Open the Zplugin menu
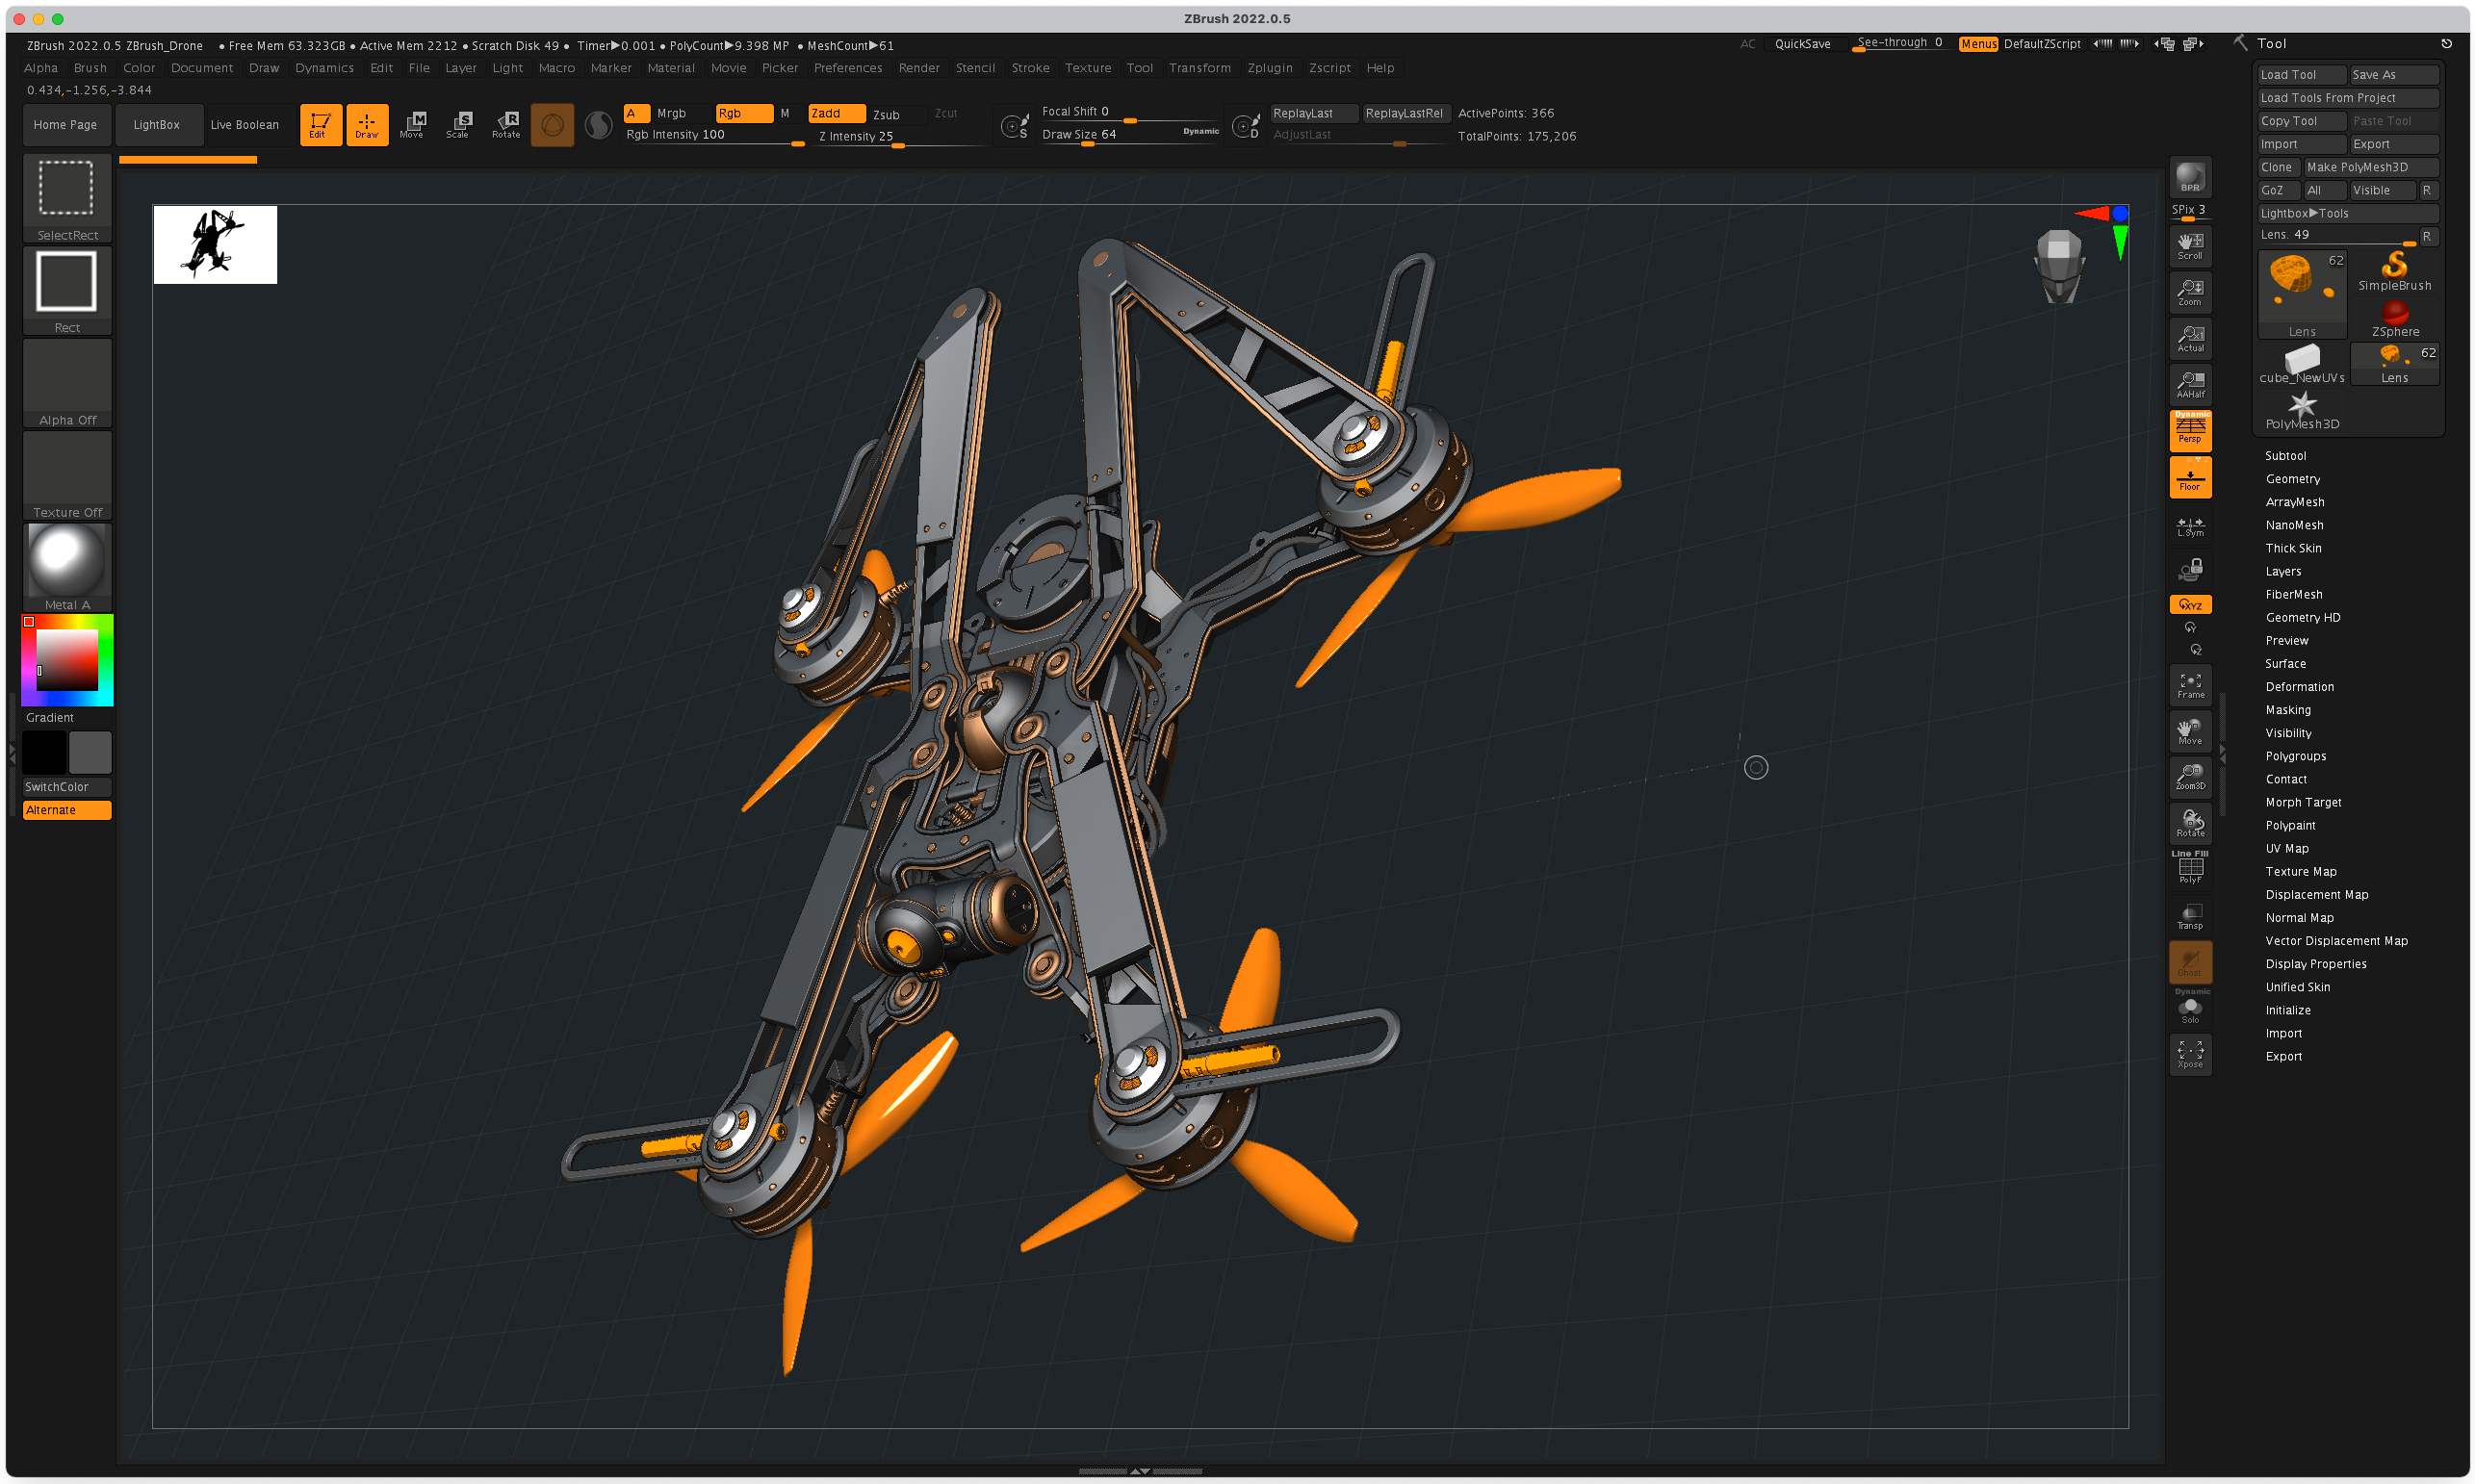This screenshot has width=2475, height=1484. point(1269,68)
